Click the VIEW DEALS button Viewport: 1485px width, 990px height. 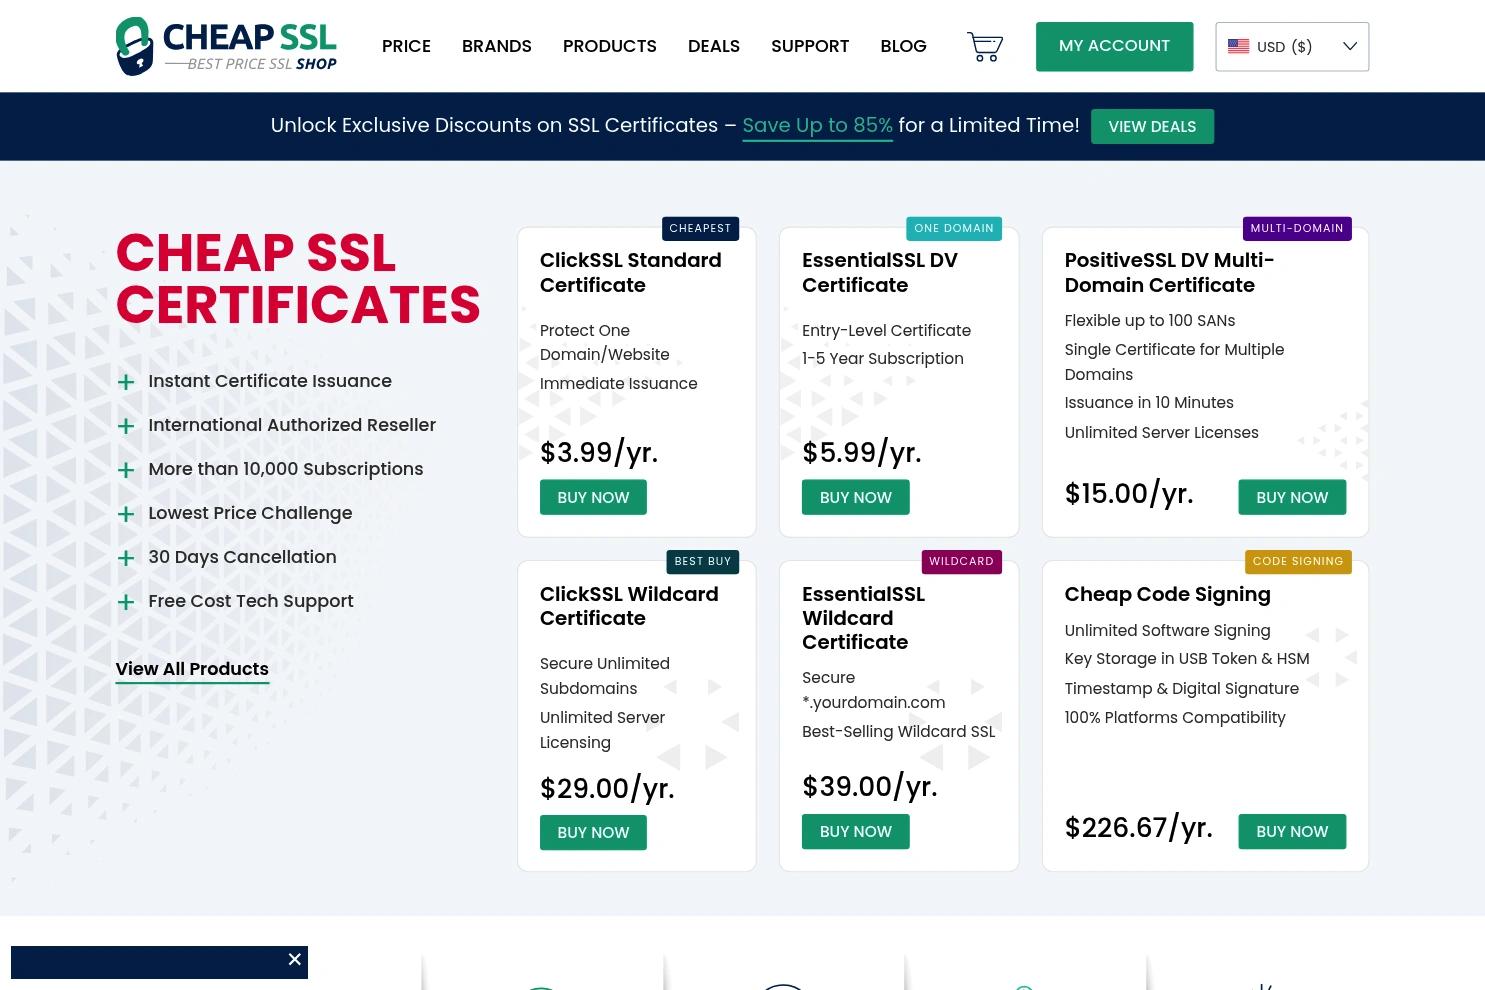coord(1152,126)
